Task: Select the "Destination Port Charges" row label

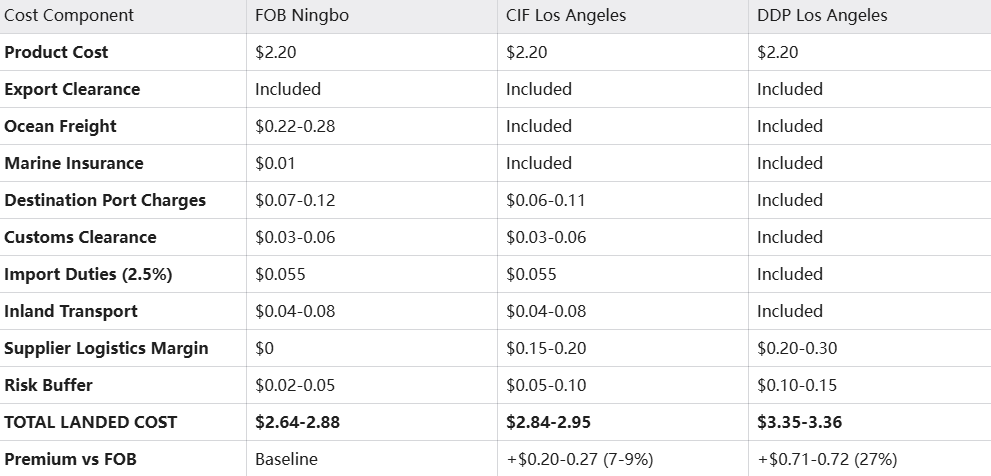Action: click(x=105, y=200)
